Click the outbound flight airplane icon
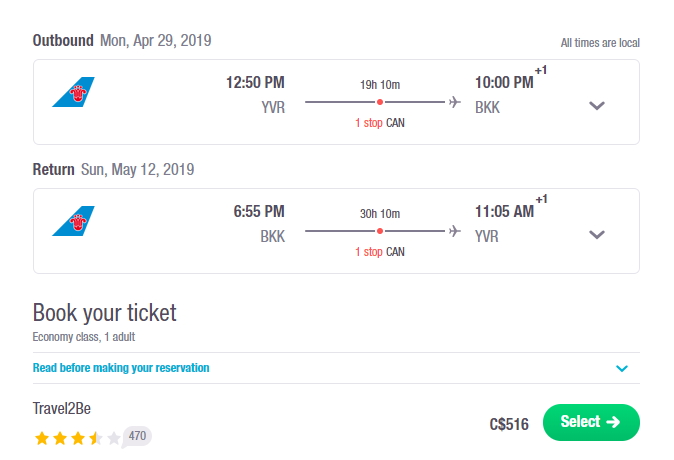This screenshot has width=674, height=460. (x=454, y=102)
